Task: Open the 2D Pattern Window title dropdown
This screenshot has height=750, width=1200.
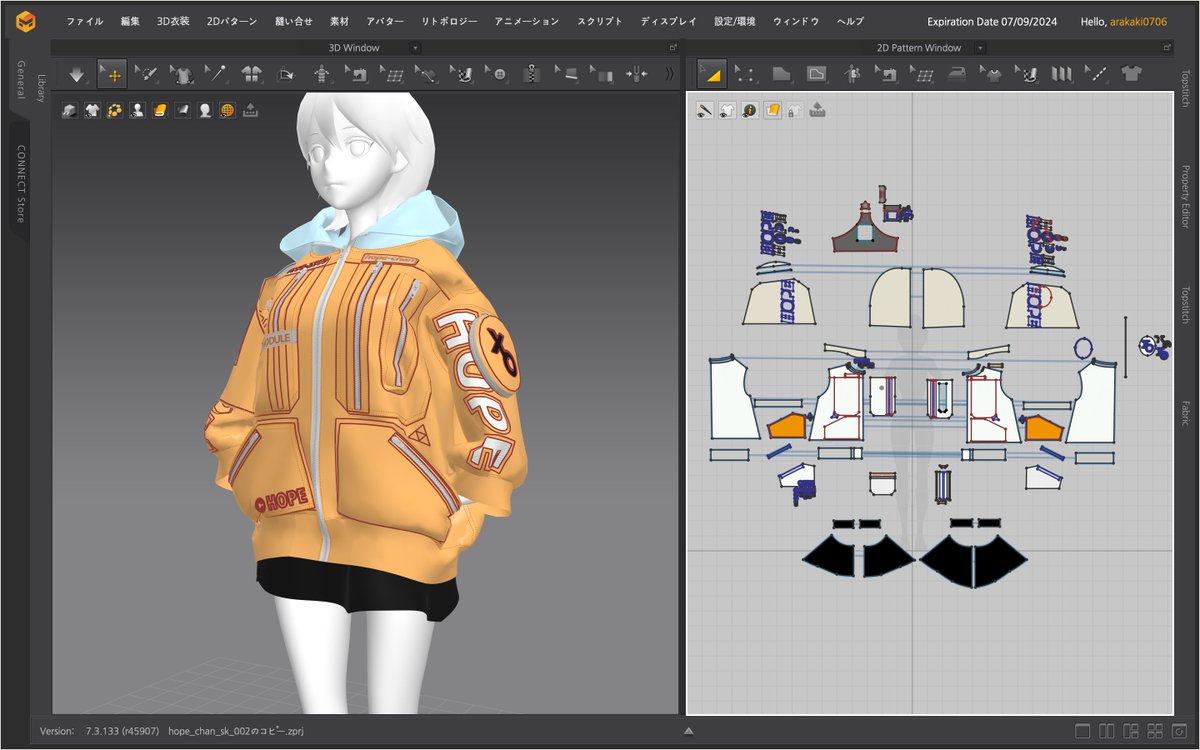Action: (981, 48)
